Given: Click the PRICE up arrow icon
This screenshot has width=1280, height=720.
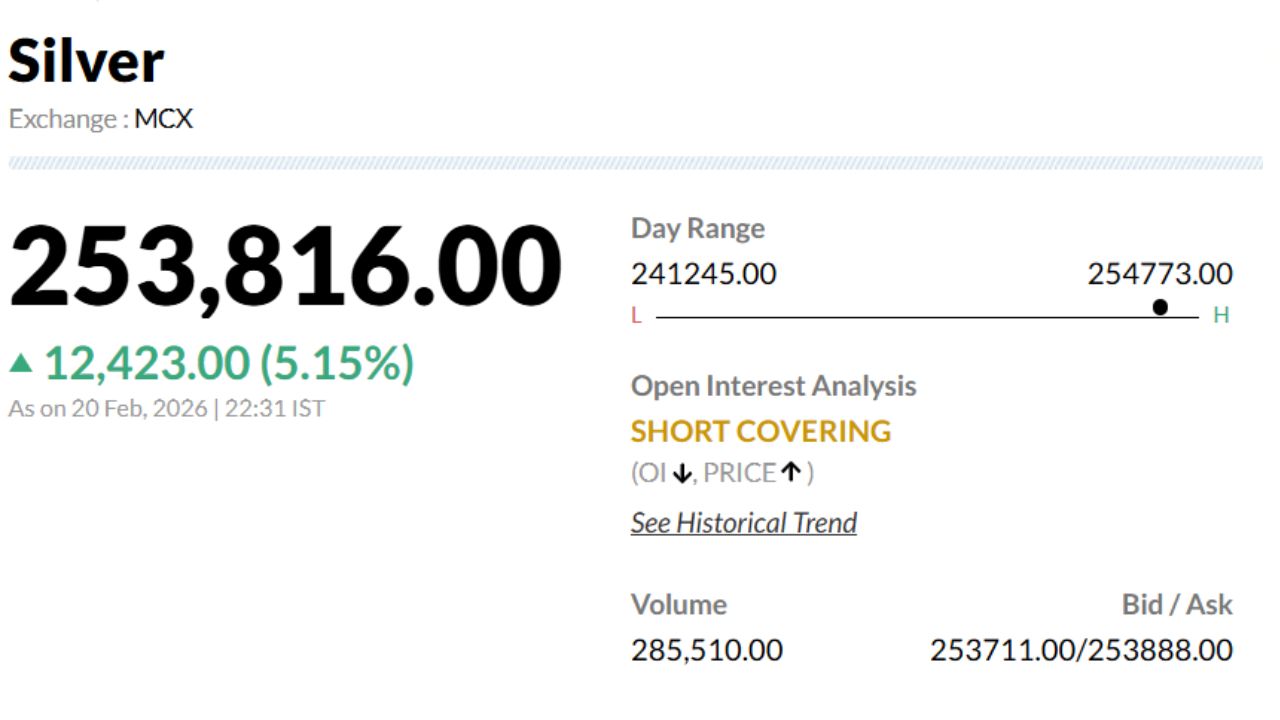Looking at the screenshot, I should (792, 472).
